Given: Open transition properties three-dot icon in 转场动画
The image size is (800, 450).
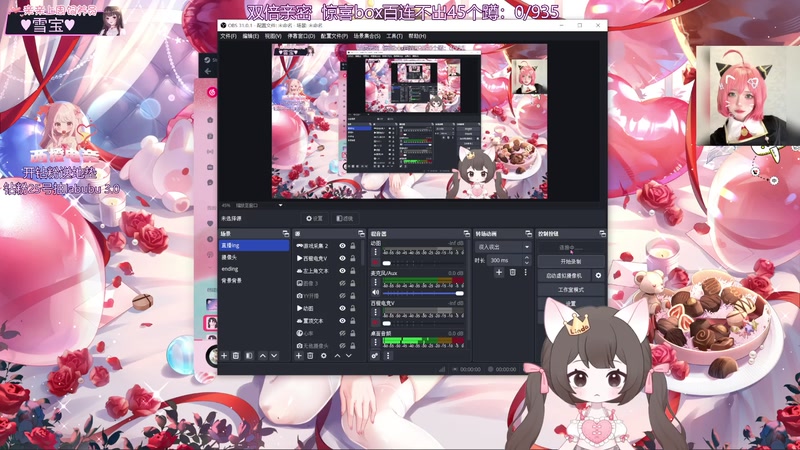Looking at the screenshot, I should click(526, 272).
